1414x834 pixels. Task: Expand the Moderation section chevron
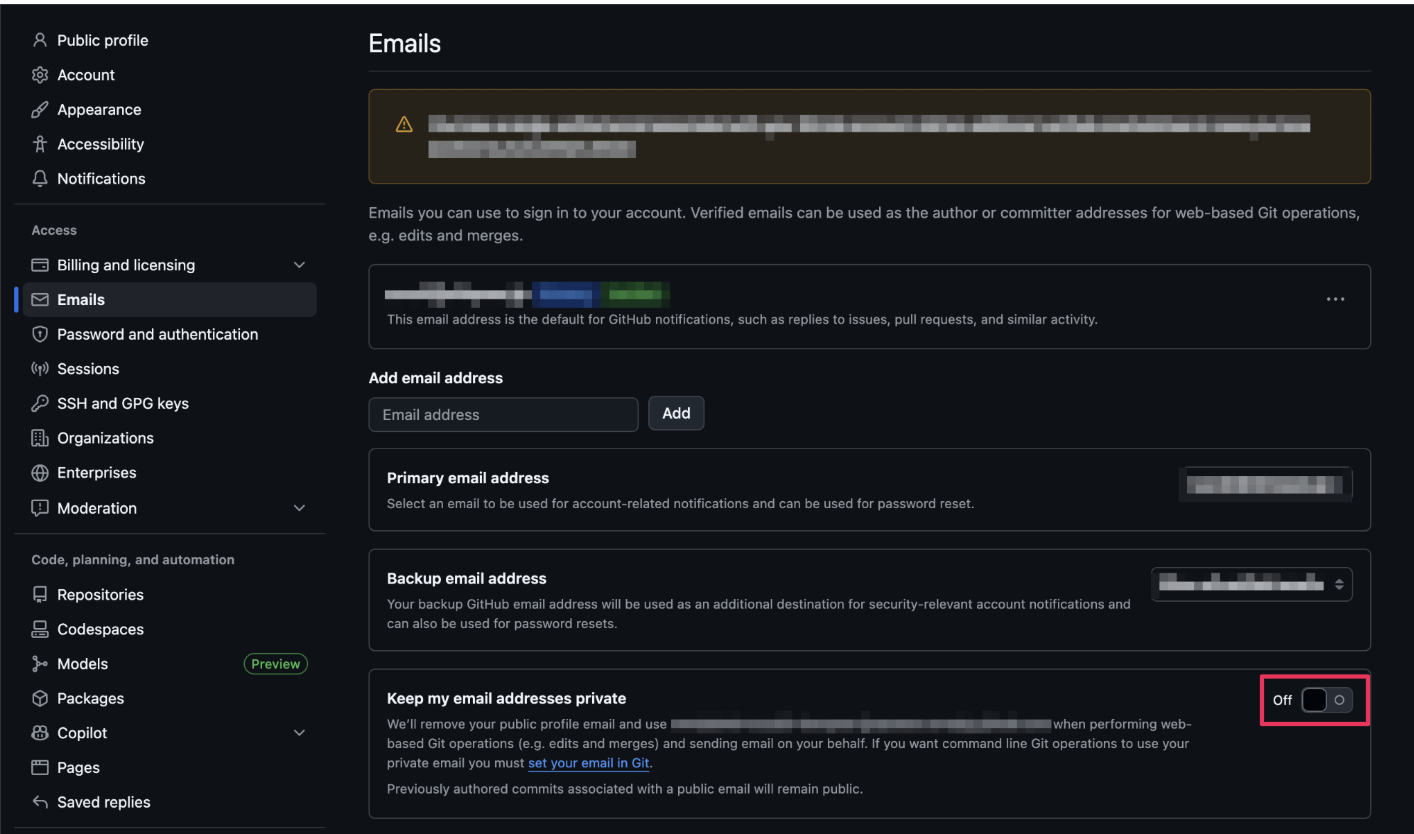point(298,508)
